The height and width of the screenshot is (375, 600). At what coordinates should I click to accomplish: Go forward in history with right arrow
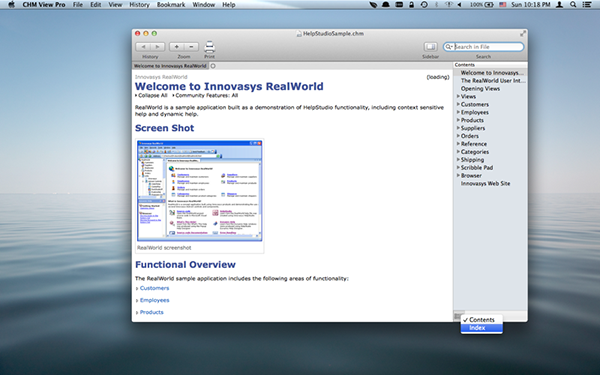(157, 47)
